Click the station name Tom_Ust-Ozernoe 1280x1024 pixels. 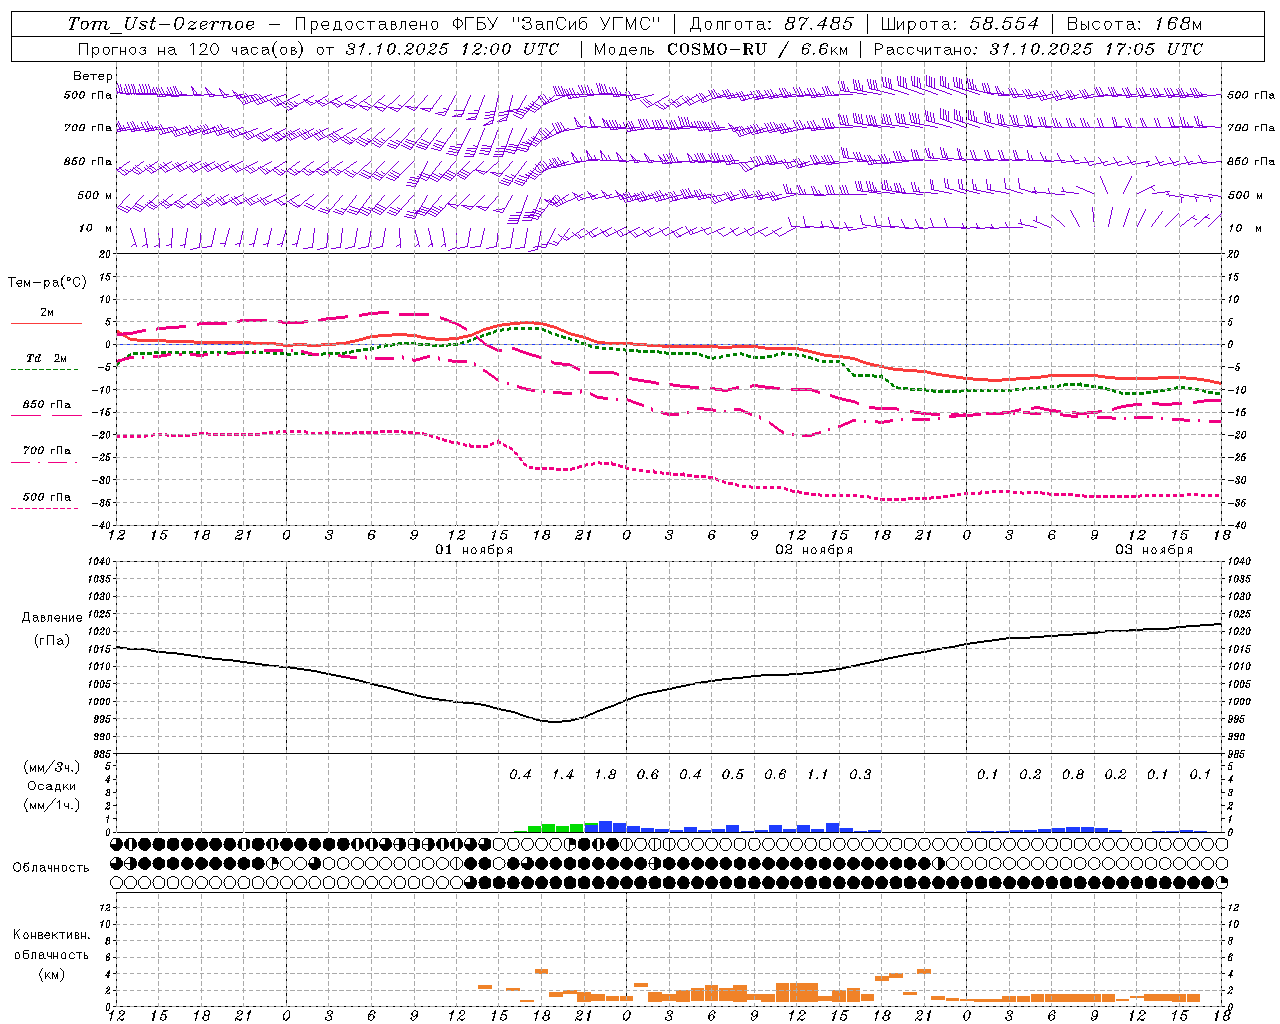tap(161, 24)
